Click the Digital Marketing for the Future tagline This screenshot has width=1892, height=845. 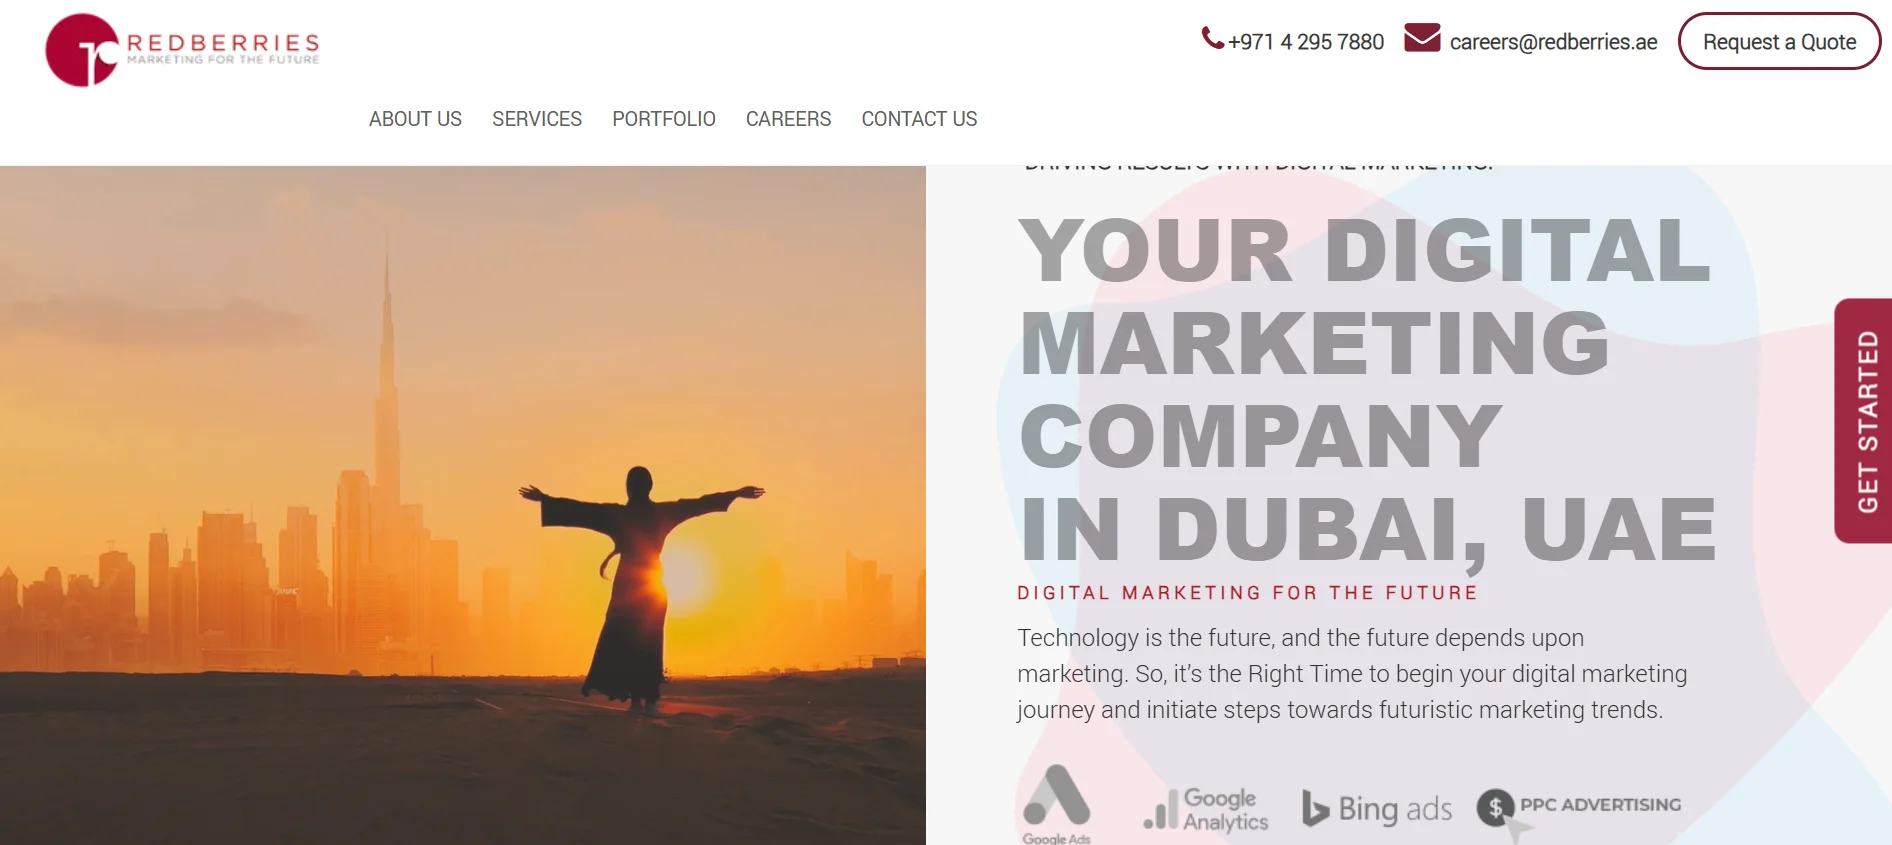1247,593
